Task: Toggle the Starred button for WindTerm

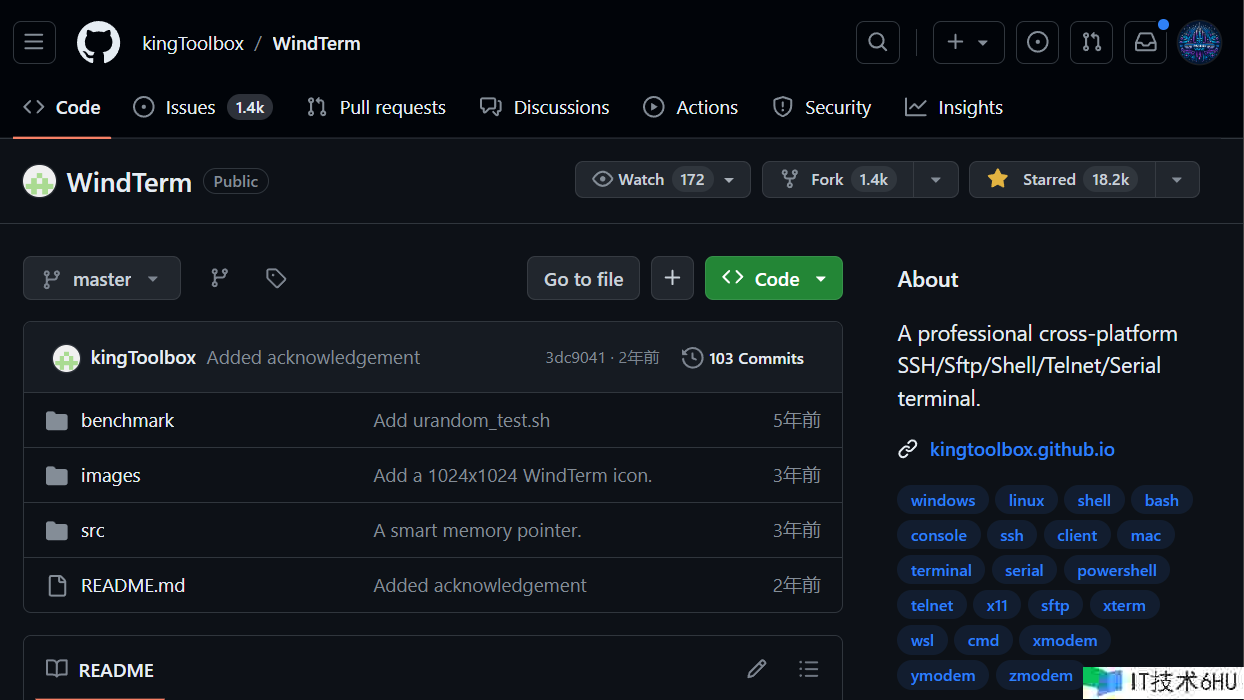Action: coord(1062,180)
